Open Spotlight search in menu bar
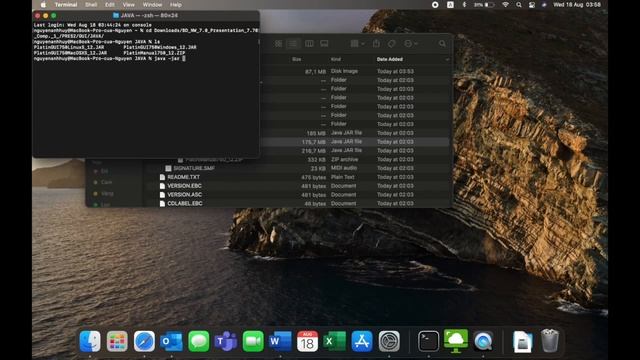Image resolution: width=640 pixels, height=360 pixels. click(518, 5)
